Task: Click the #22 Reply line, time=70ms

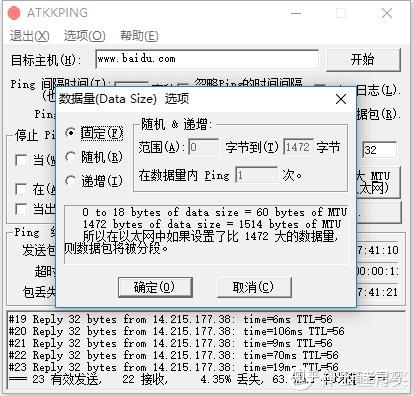Action: tap(173, 355)
